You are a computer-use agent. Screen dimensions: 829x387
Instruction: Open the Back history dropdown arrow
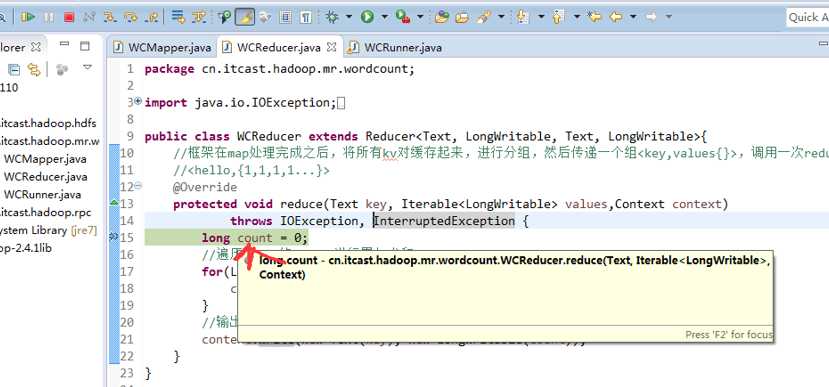click(x=633, y=17)
